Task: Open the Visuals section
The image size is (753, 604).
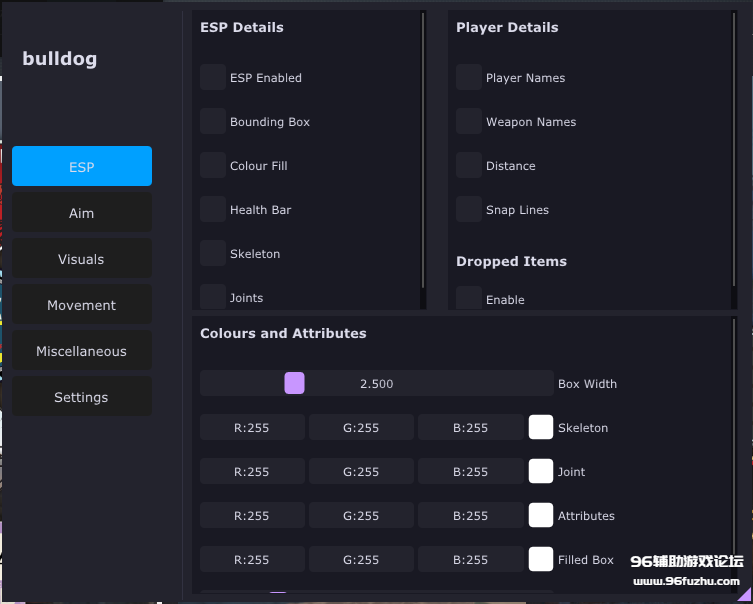Action: point(82,259)
